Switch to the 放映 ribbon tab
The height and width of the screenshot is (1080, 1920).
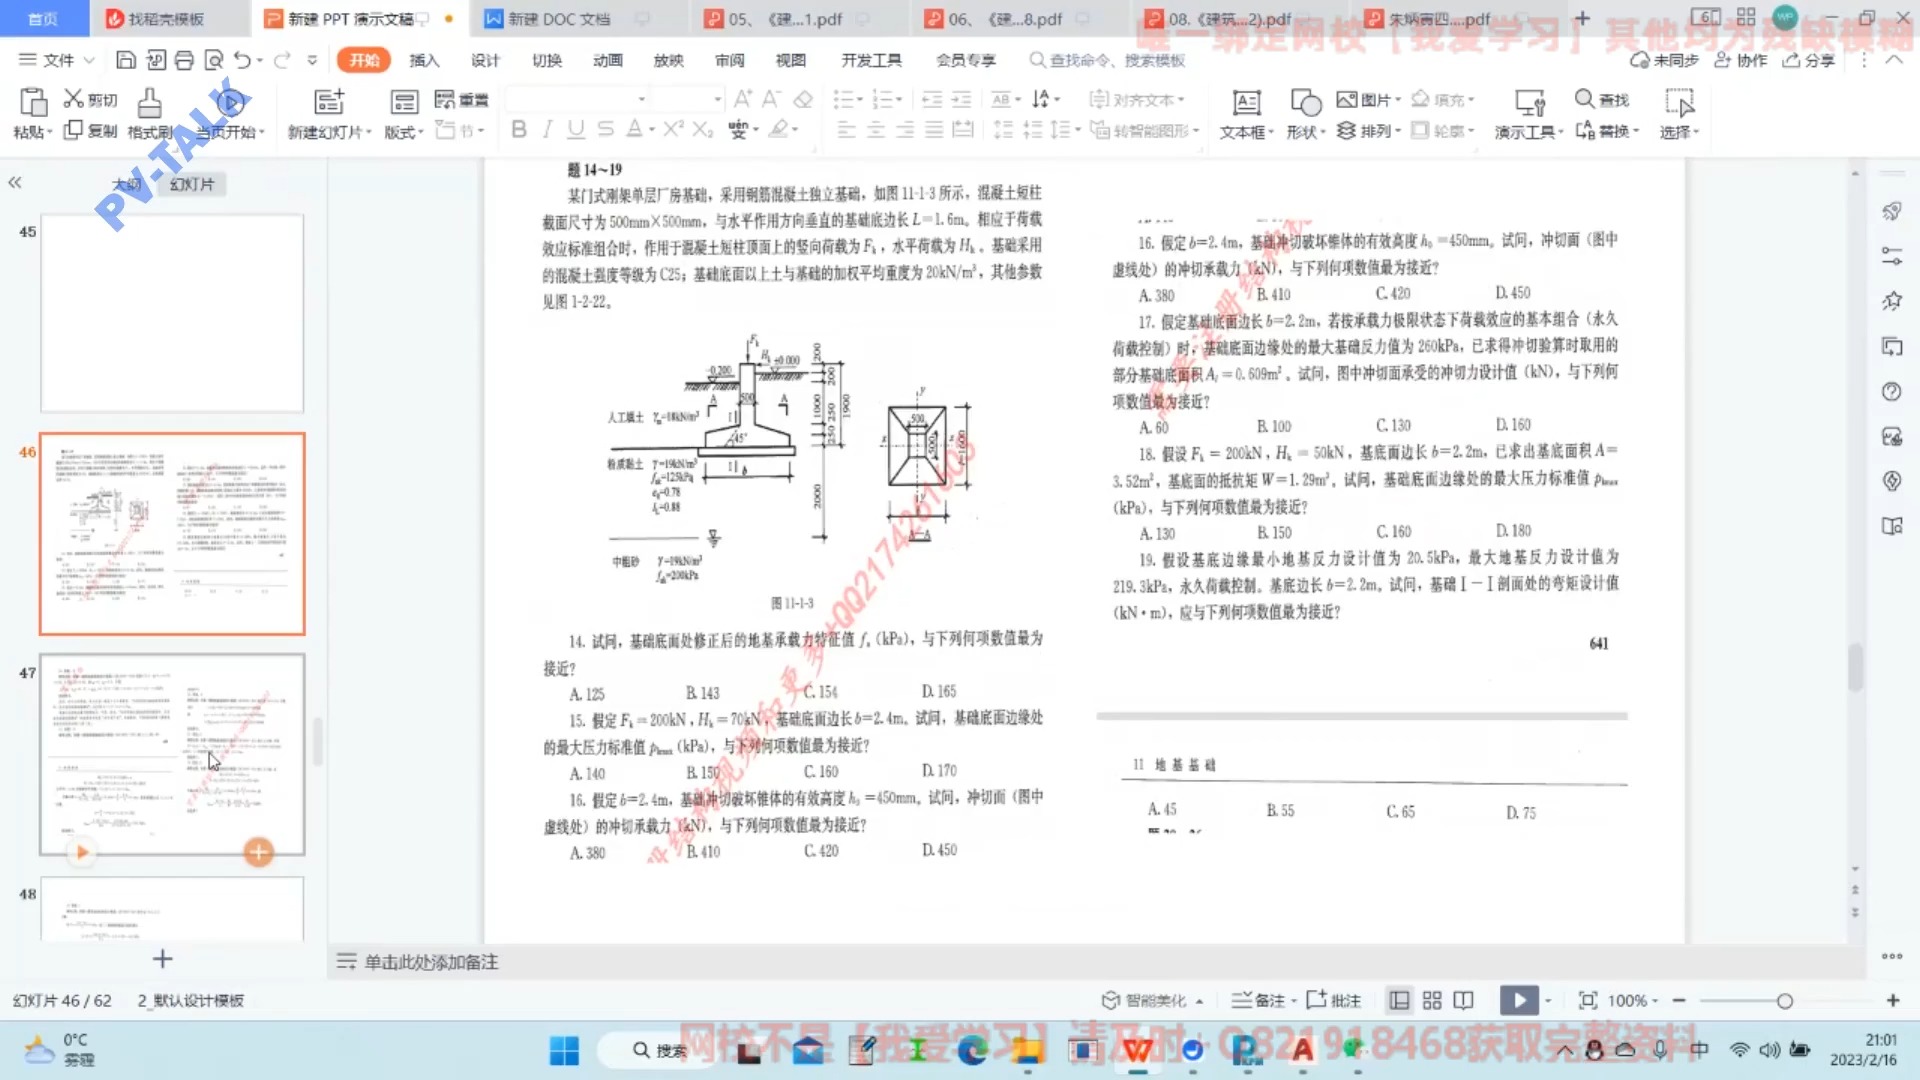tap(668, 60)
